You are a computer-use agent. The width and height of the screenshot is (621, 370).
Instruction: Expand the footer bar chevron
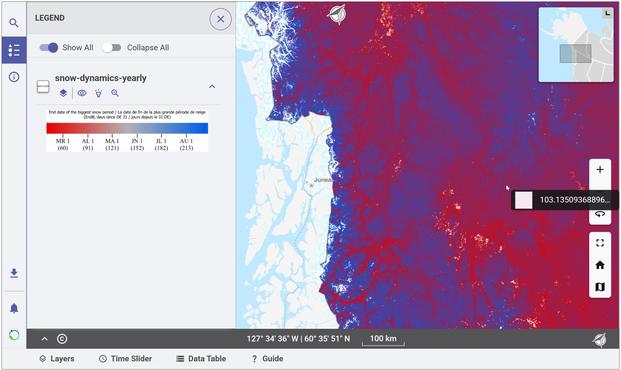tap(44, 339)
